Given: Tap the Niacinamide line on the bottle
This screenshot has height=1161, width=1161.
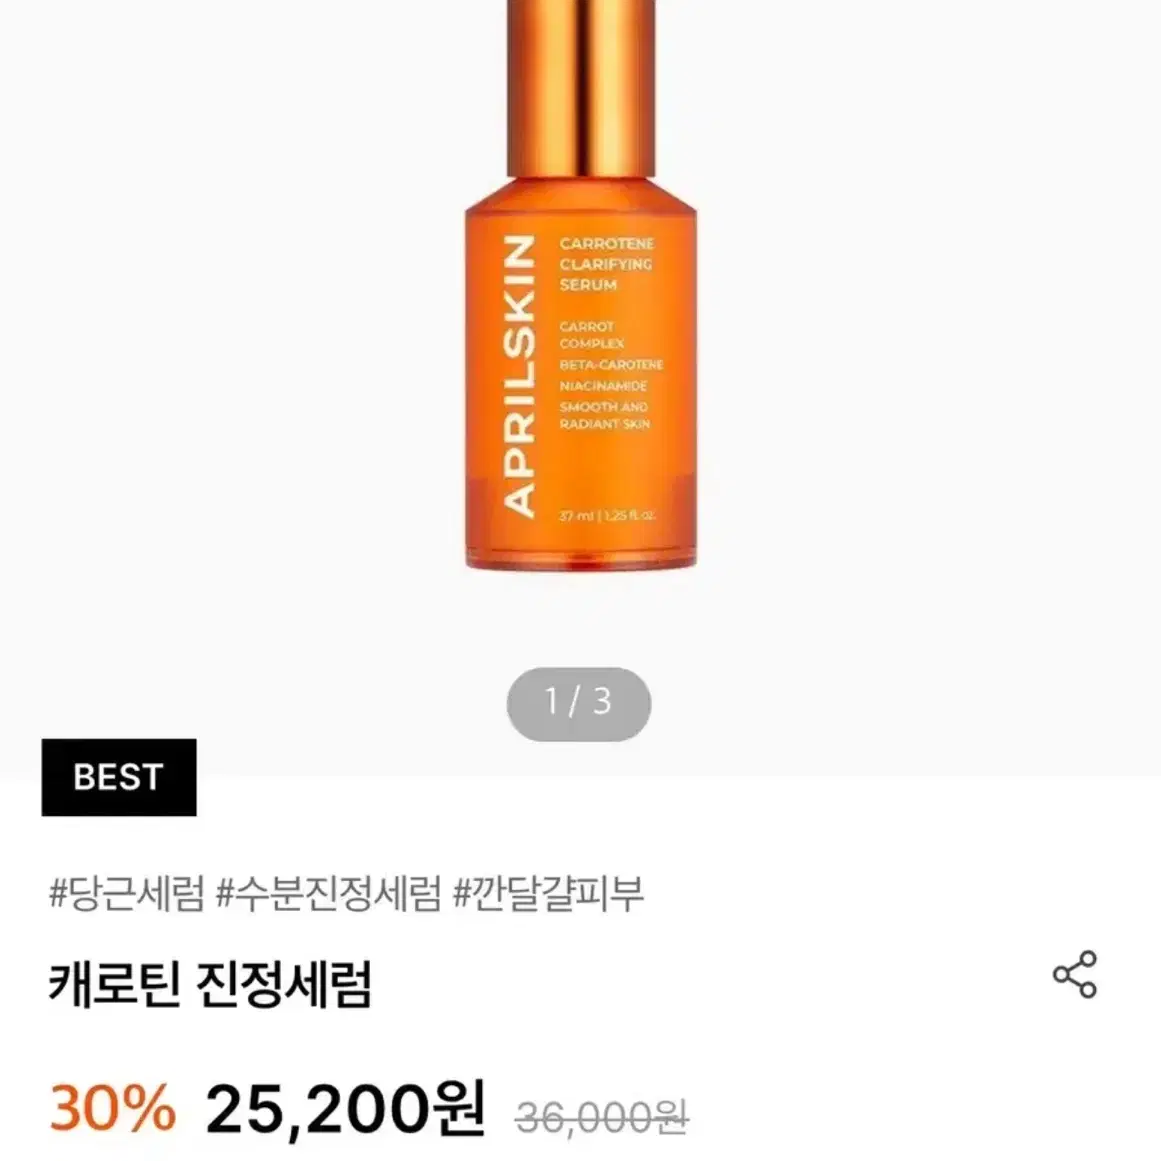Looking at the screenshot, I should tap(603, 386).
